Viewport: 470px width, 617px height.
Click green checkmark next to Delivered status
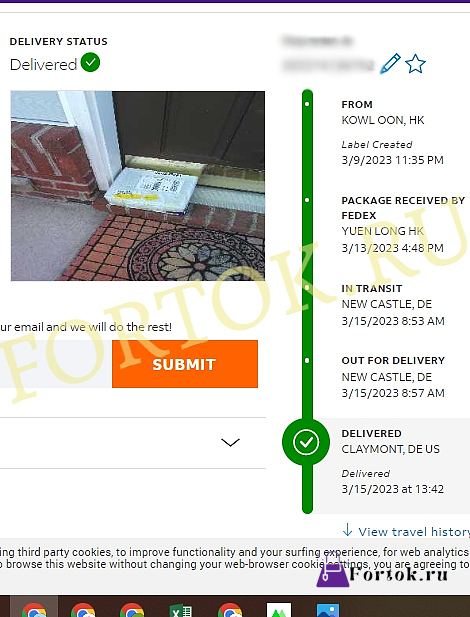tap(90, 62)
